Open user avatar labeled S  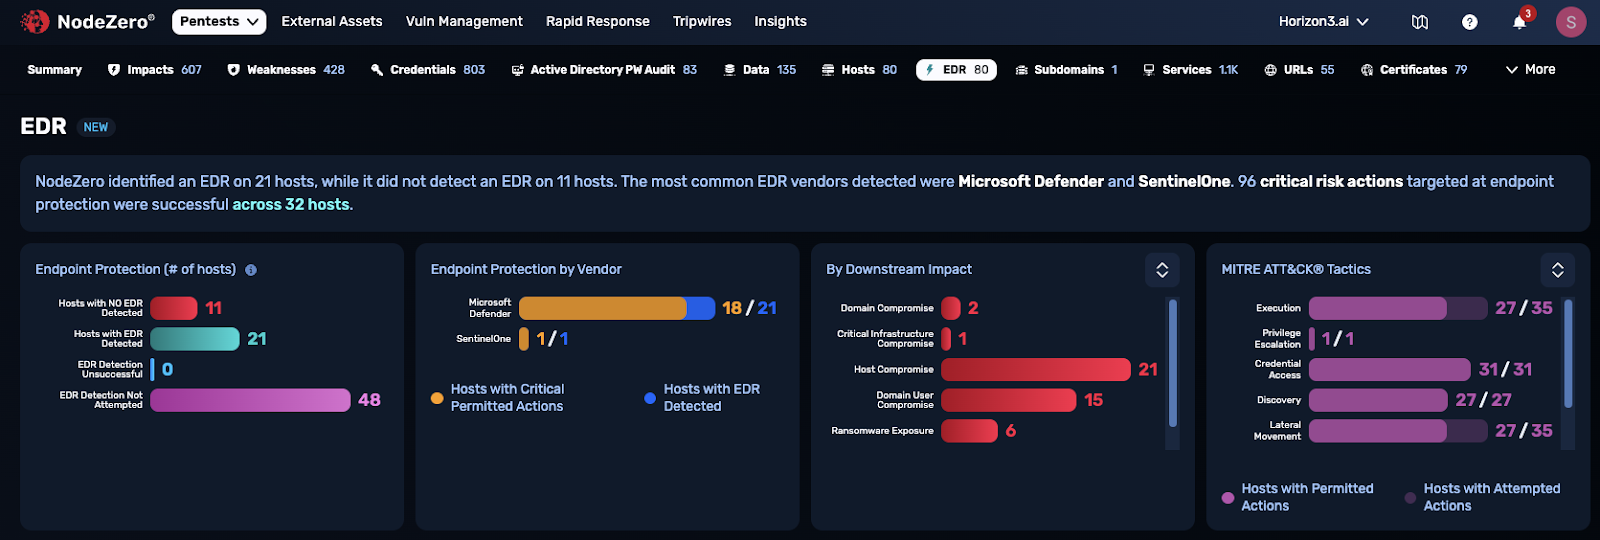1571,22
